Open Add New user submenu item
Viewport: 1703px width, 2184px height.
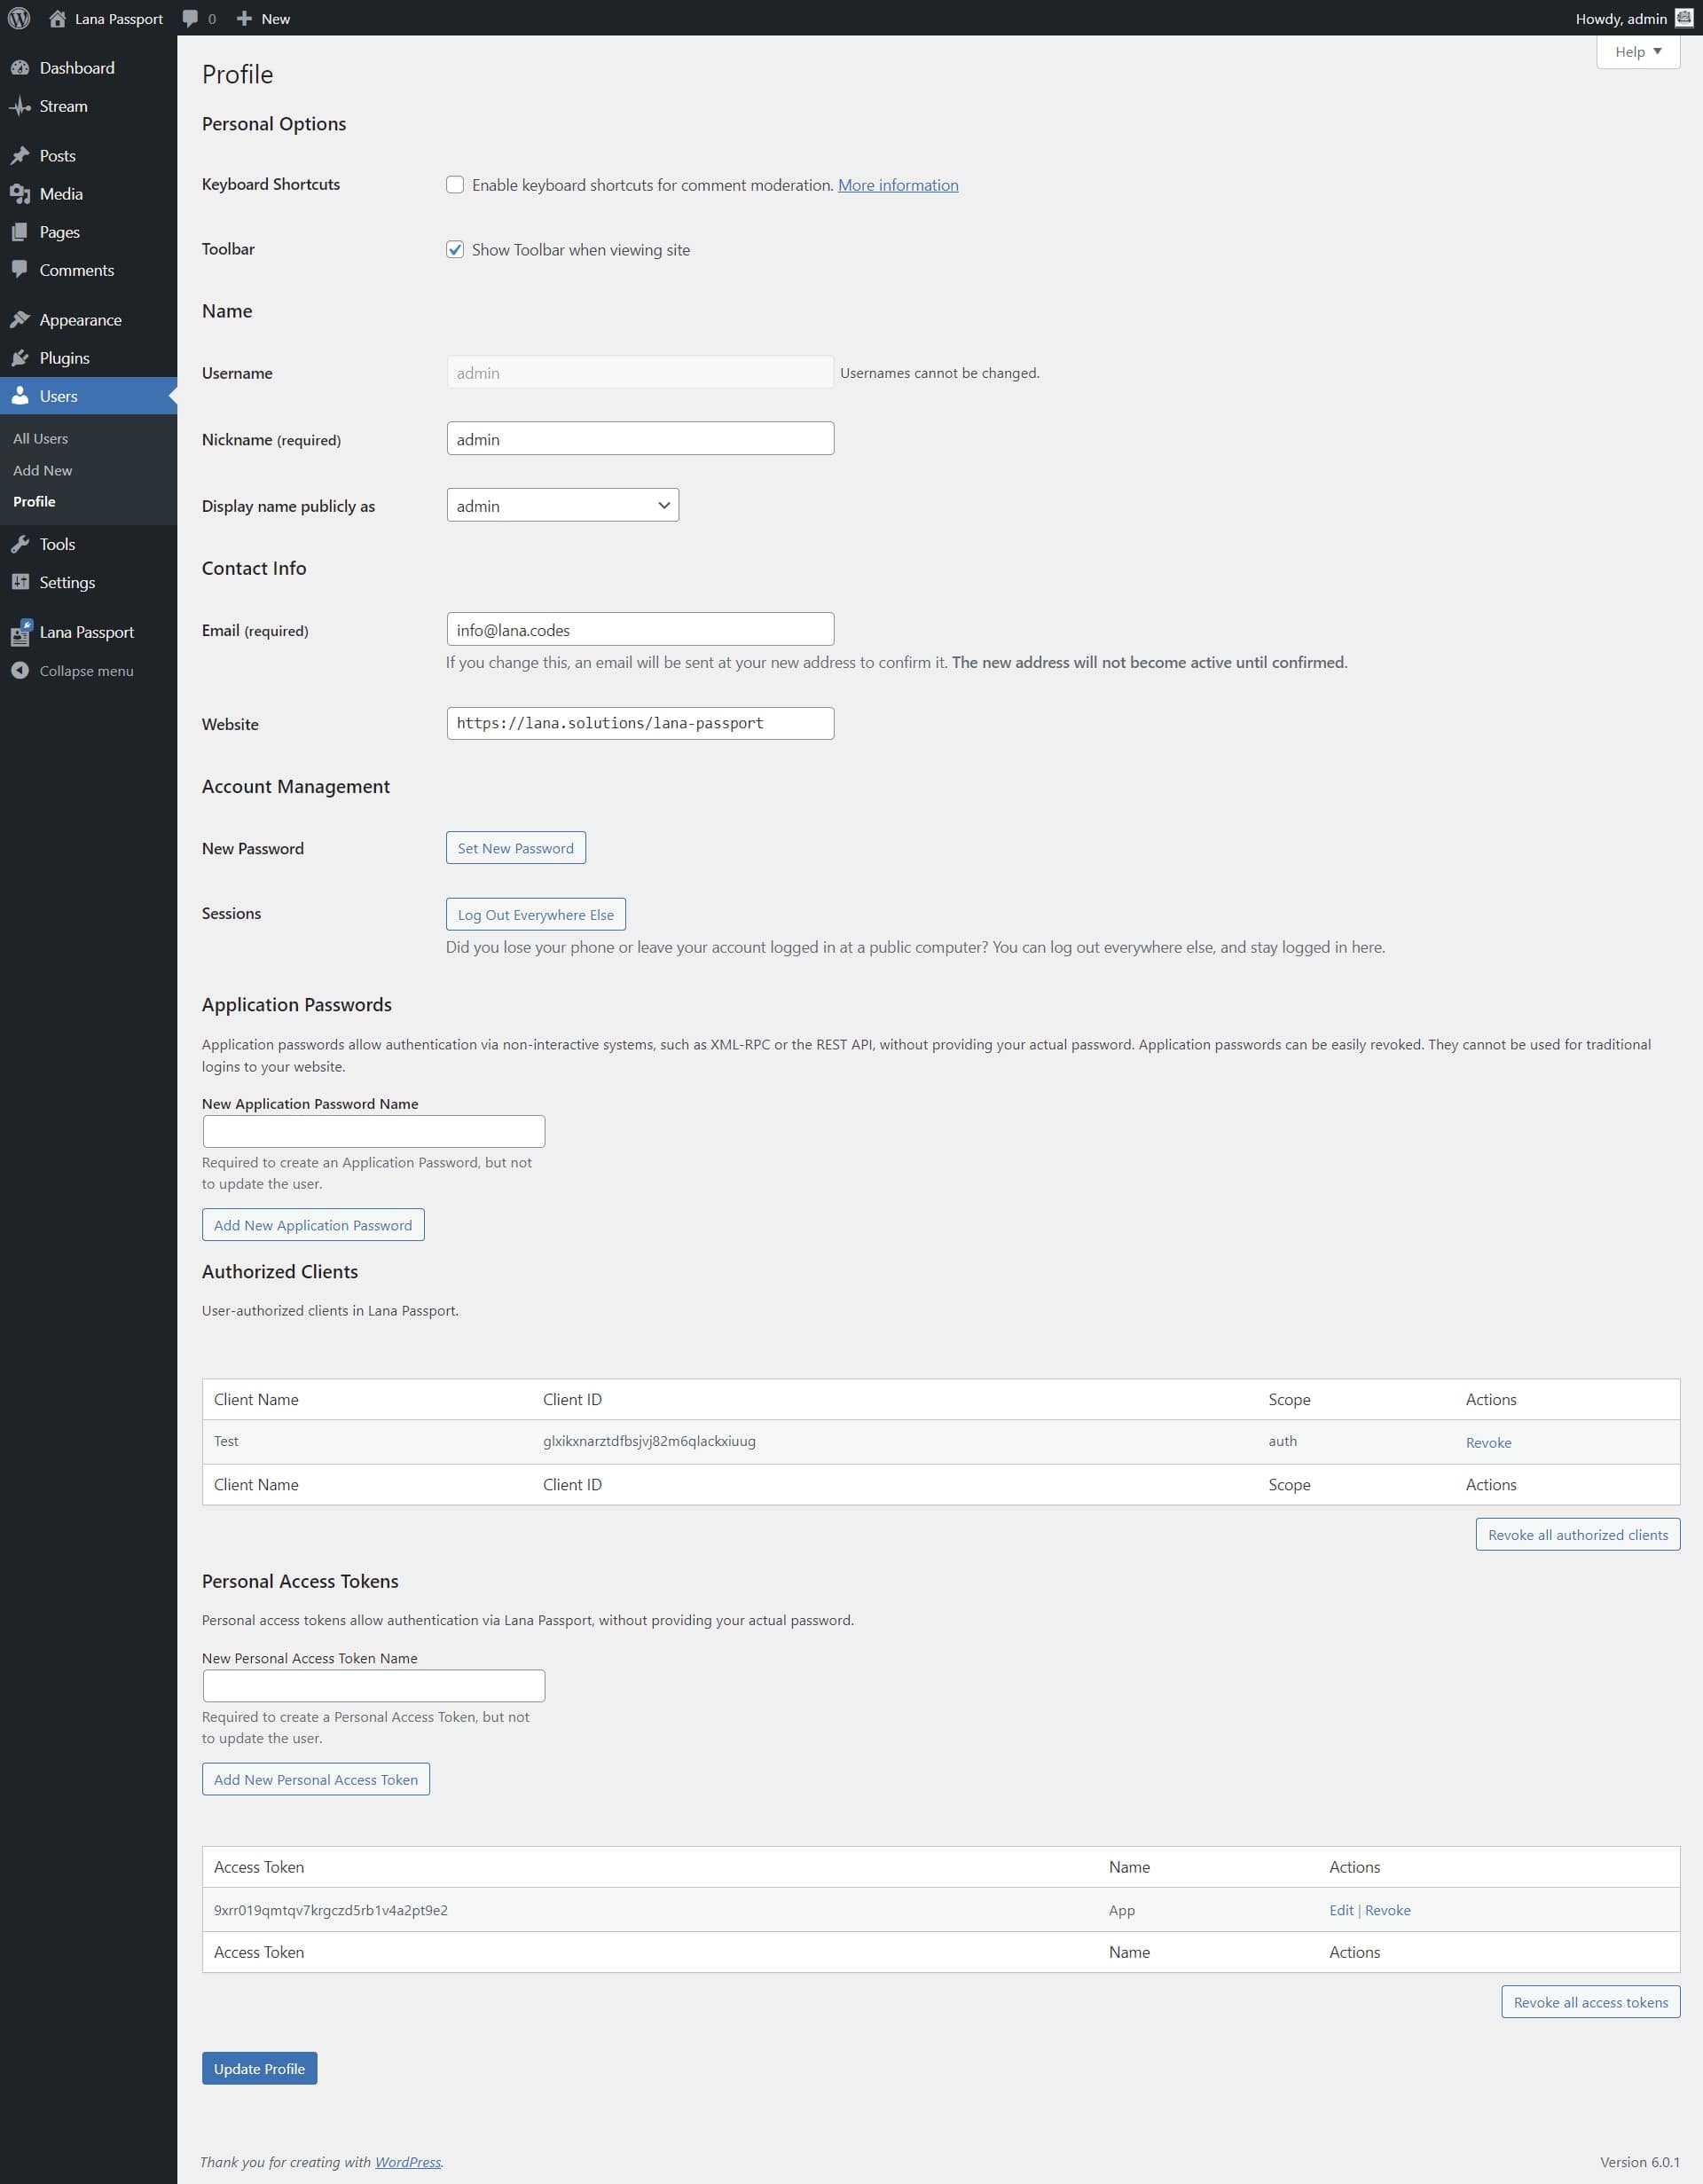pos(43,470)
